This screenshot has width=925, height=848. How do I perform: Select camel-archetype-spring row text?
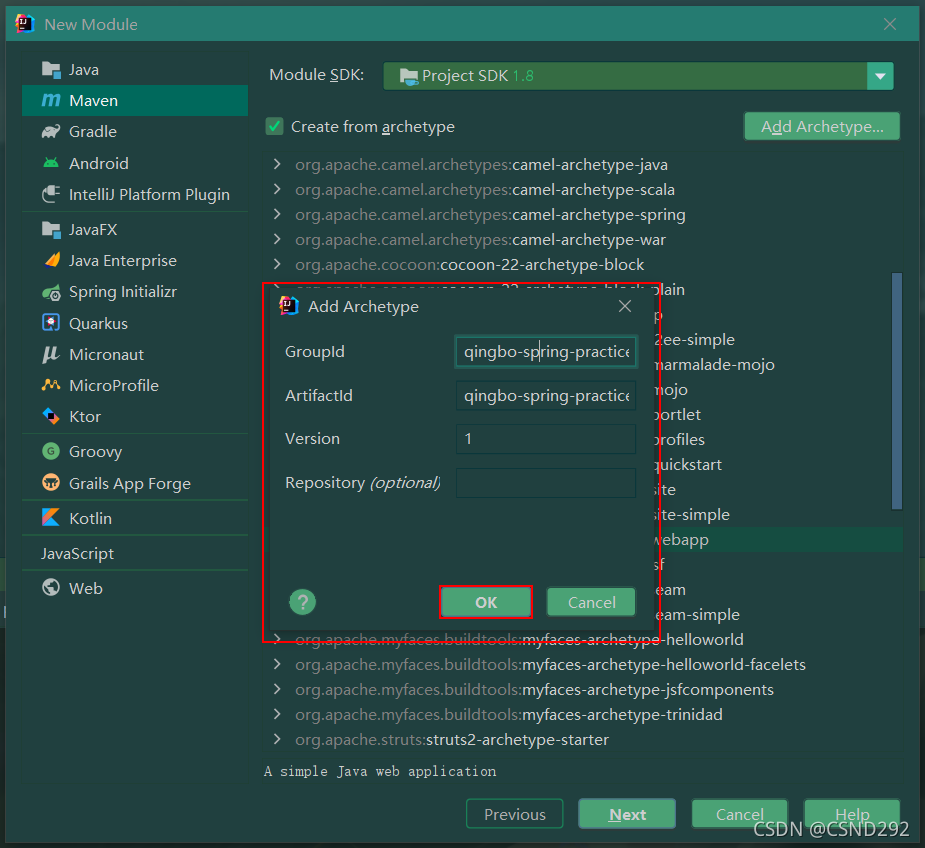490,215
